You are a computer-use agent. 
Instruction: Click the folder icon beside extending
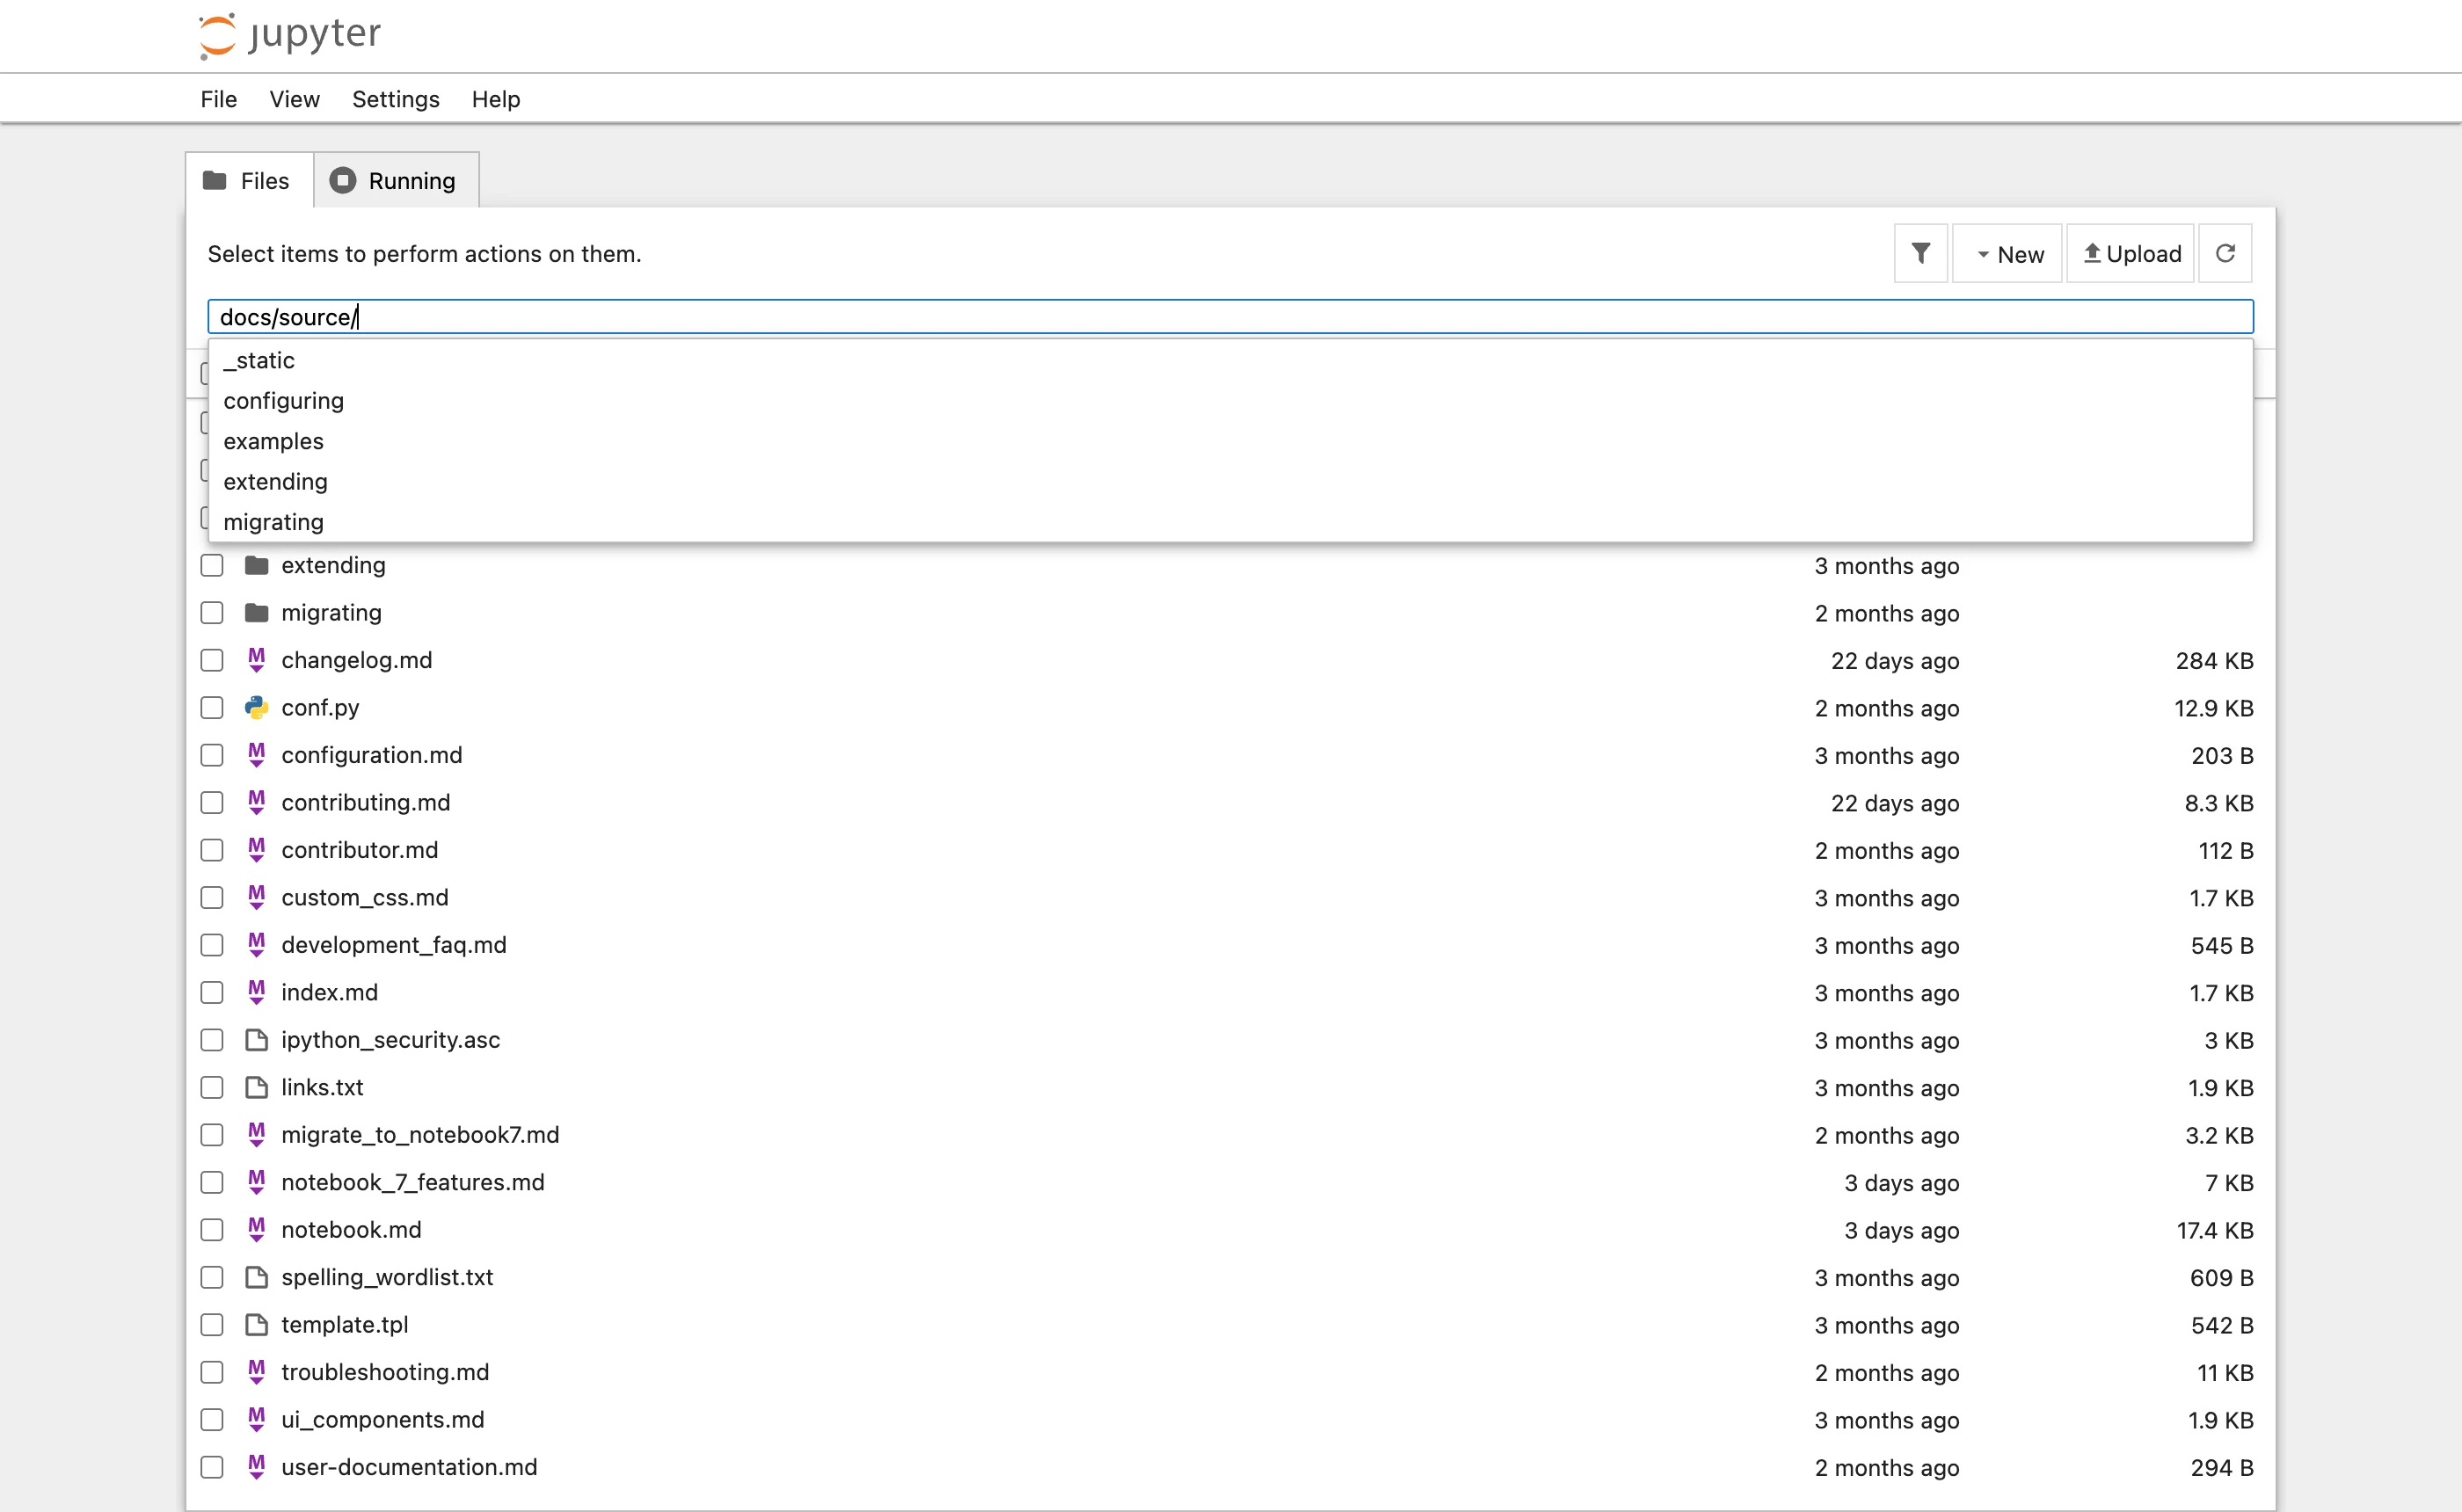coord(257,566)
